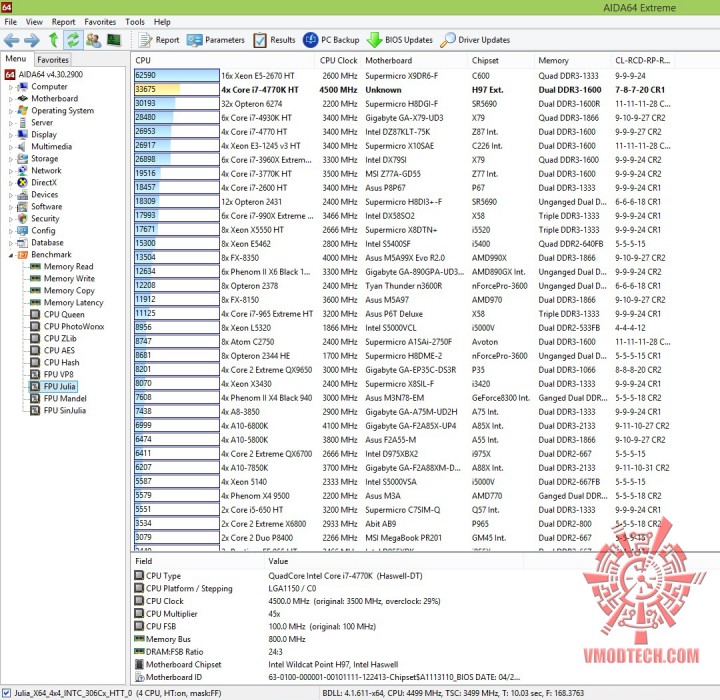Open PC Backup from toolbar
The height and width of the screenshot is (700, 720).
tap(331, 40)
